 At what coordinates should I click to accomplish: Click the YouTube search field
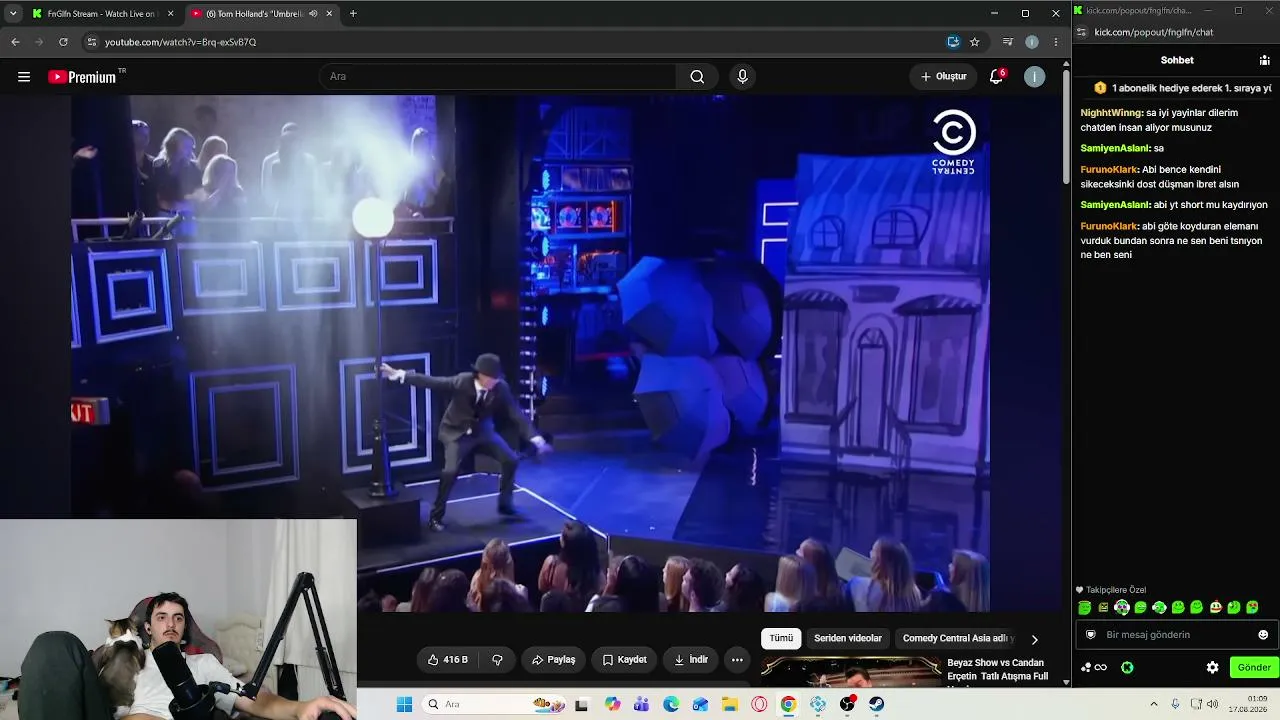tap(497, 77)
